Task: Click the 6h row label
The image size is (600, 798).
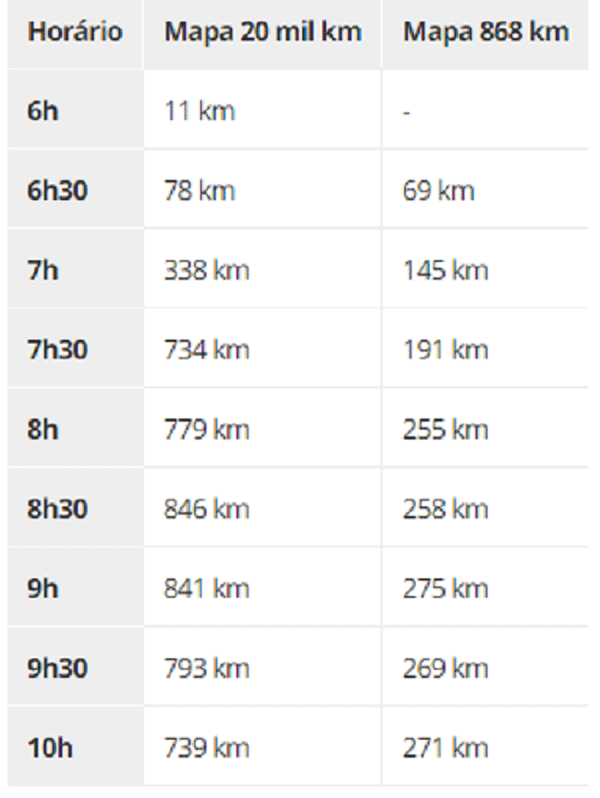Action: (43, 111)
